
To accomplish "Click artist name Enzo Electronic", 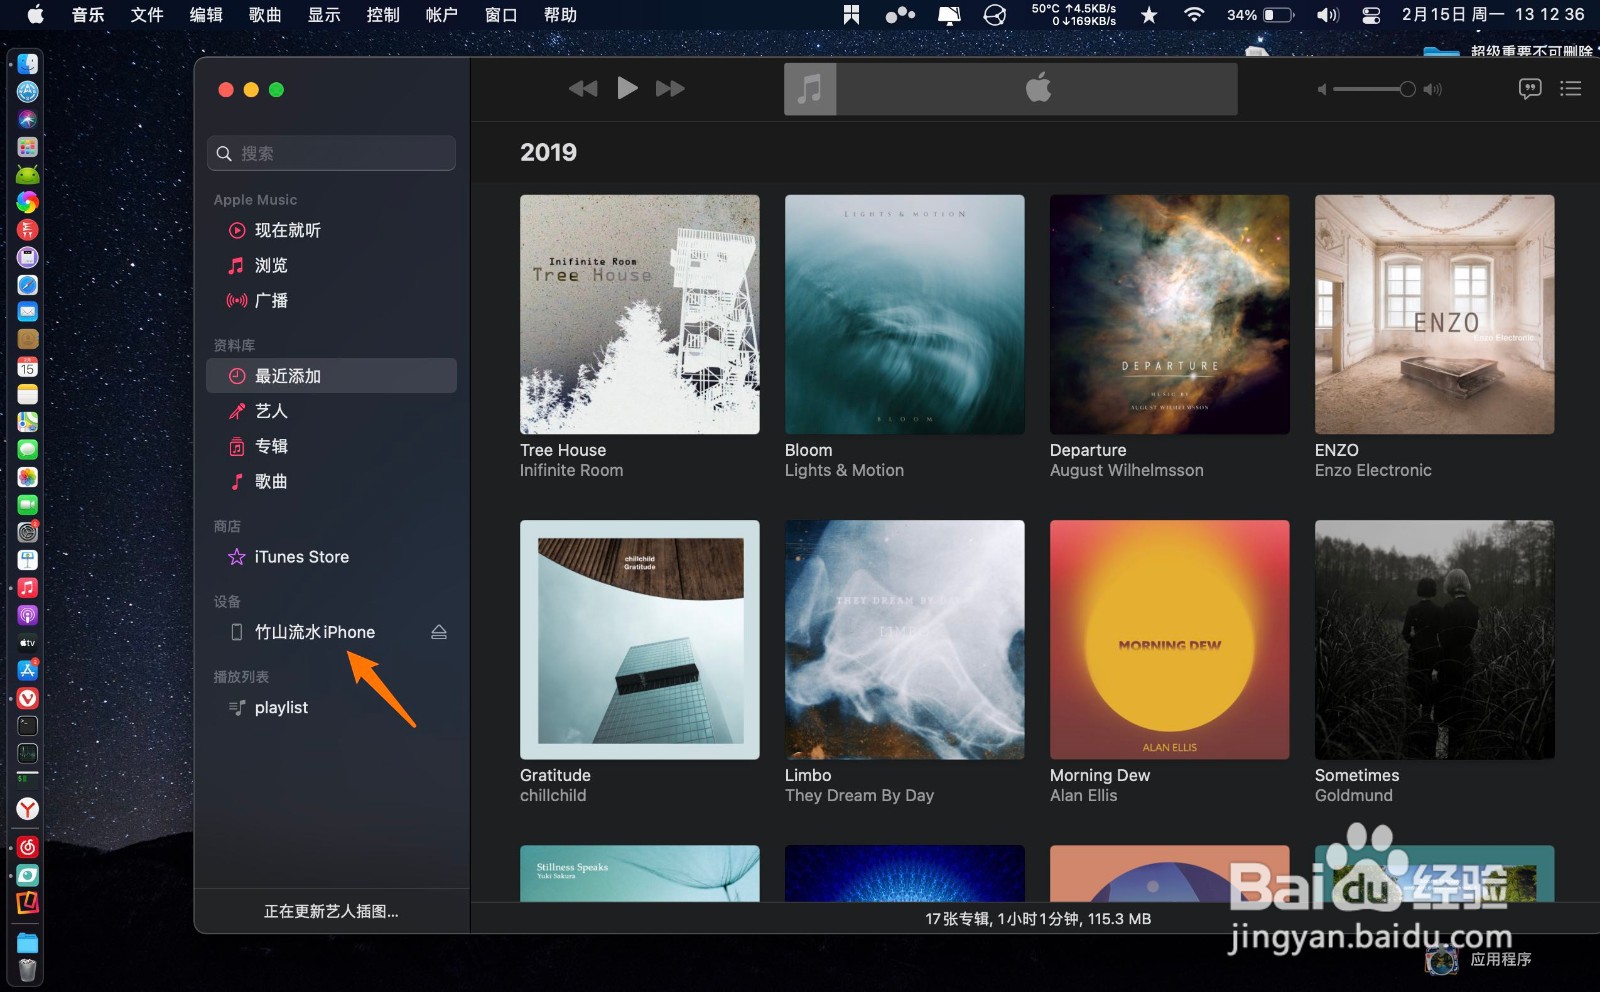I will click(1373, 470).
